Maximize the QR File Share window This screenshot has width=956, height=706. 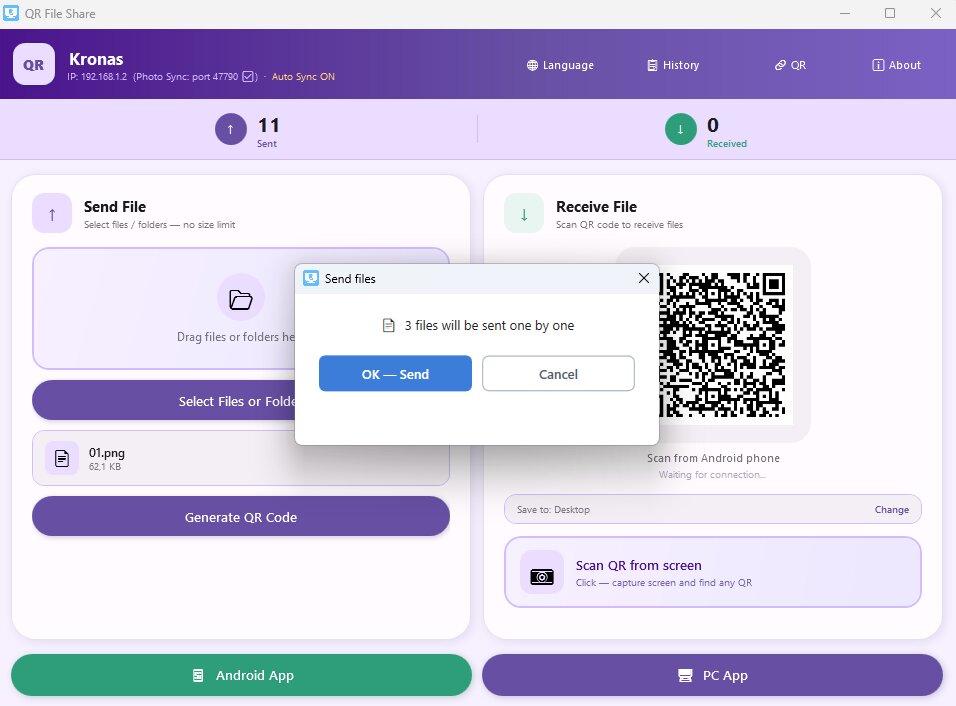(890, 13)
